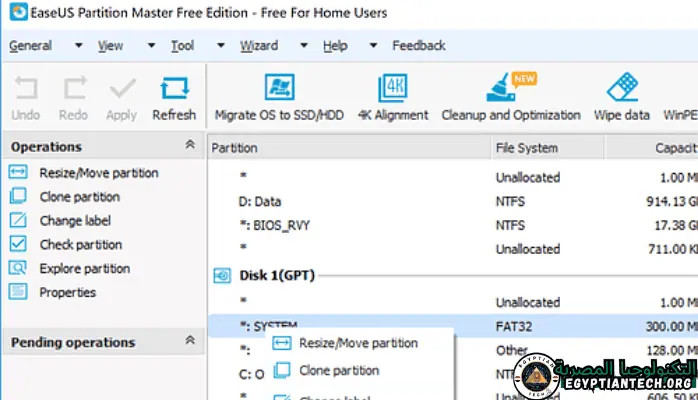Open Cleanup and Optimization tool
Screen dimensions: 698x400
pos(511,98)
